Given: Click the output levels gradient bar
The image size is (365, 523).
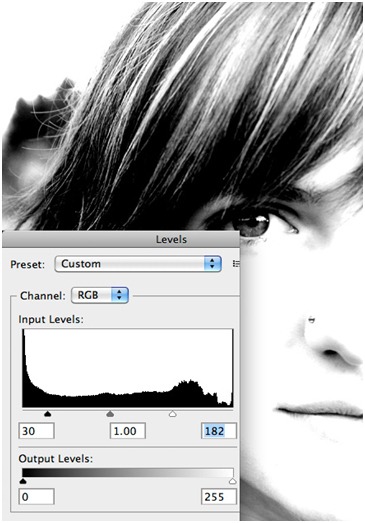Looking at the screenshot, I should pos(128,472).
